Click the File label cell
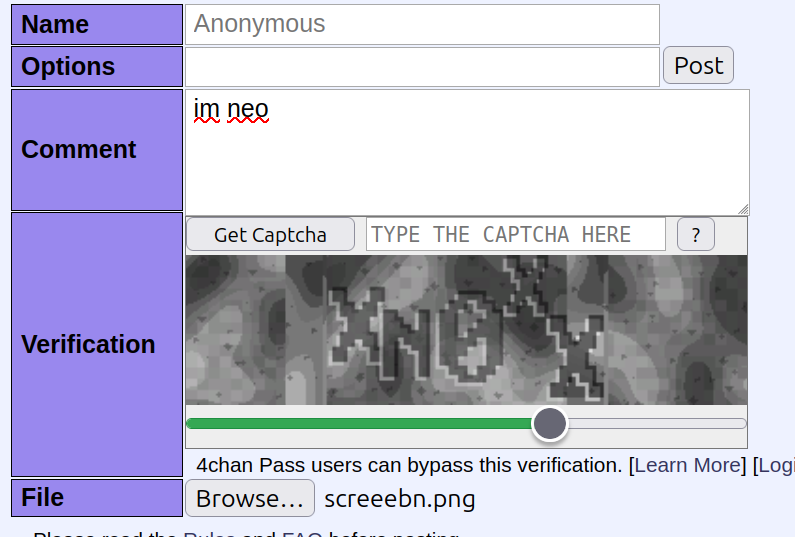Viewport: 795px width, 537px height. pyautogui.click(x=97, y=497)
